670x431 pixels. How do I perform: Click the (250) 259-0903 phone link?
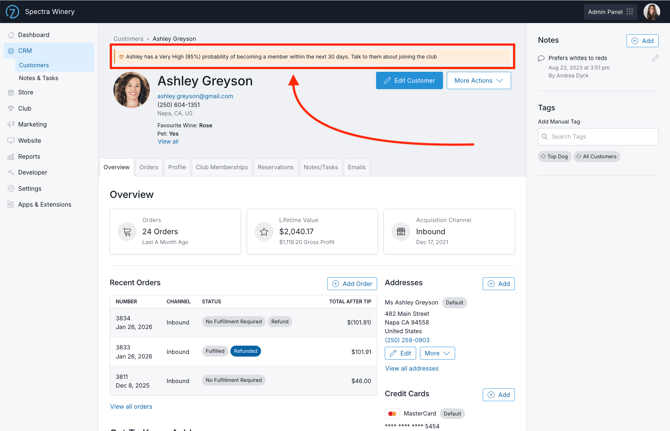pyautogui.click(x=407, y=340)
